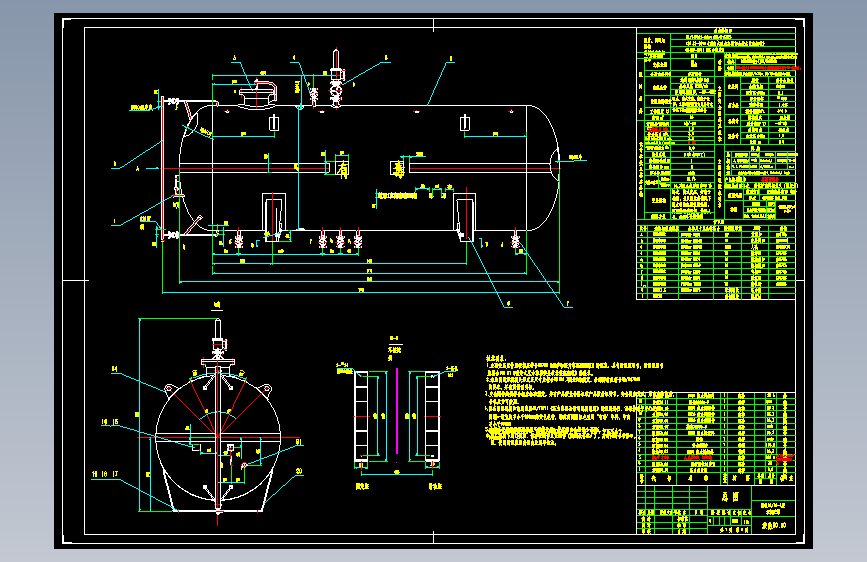The image size is (867, 562).
Task: Select the left ladder-shaped part in the detail view
Action: click(361, 416)
